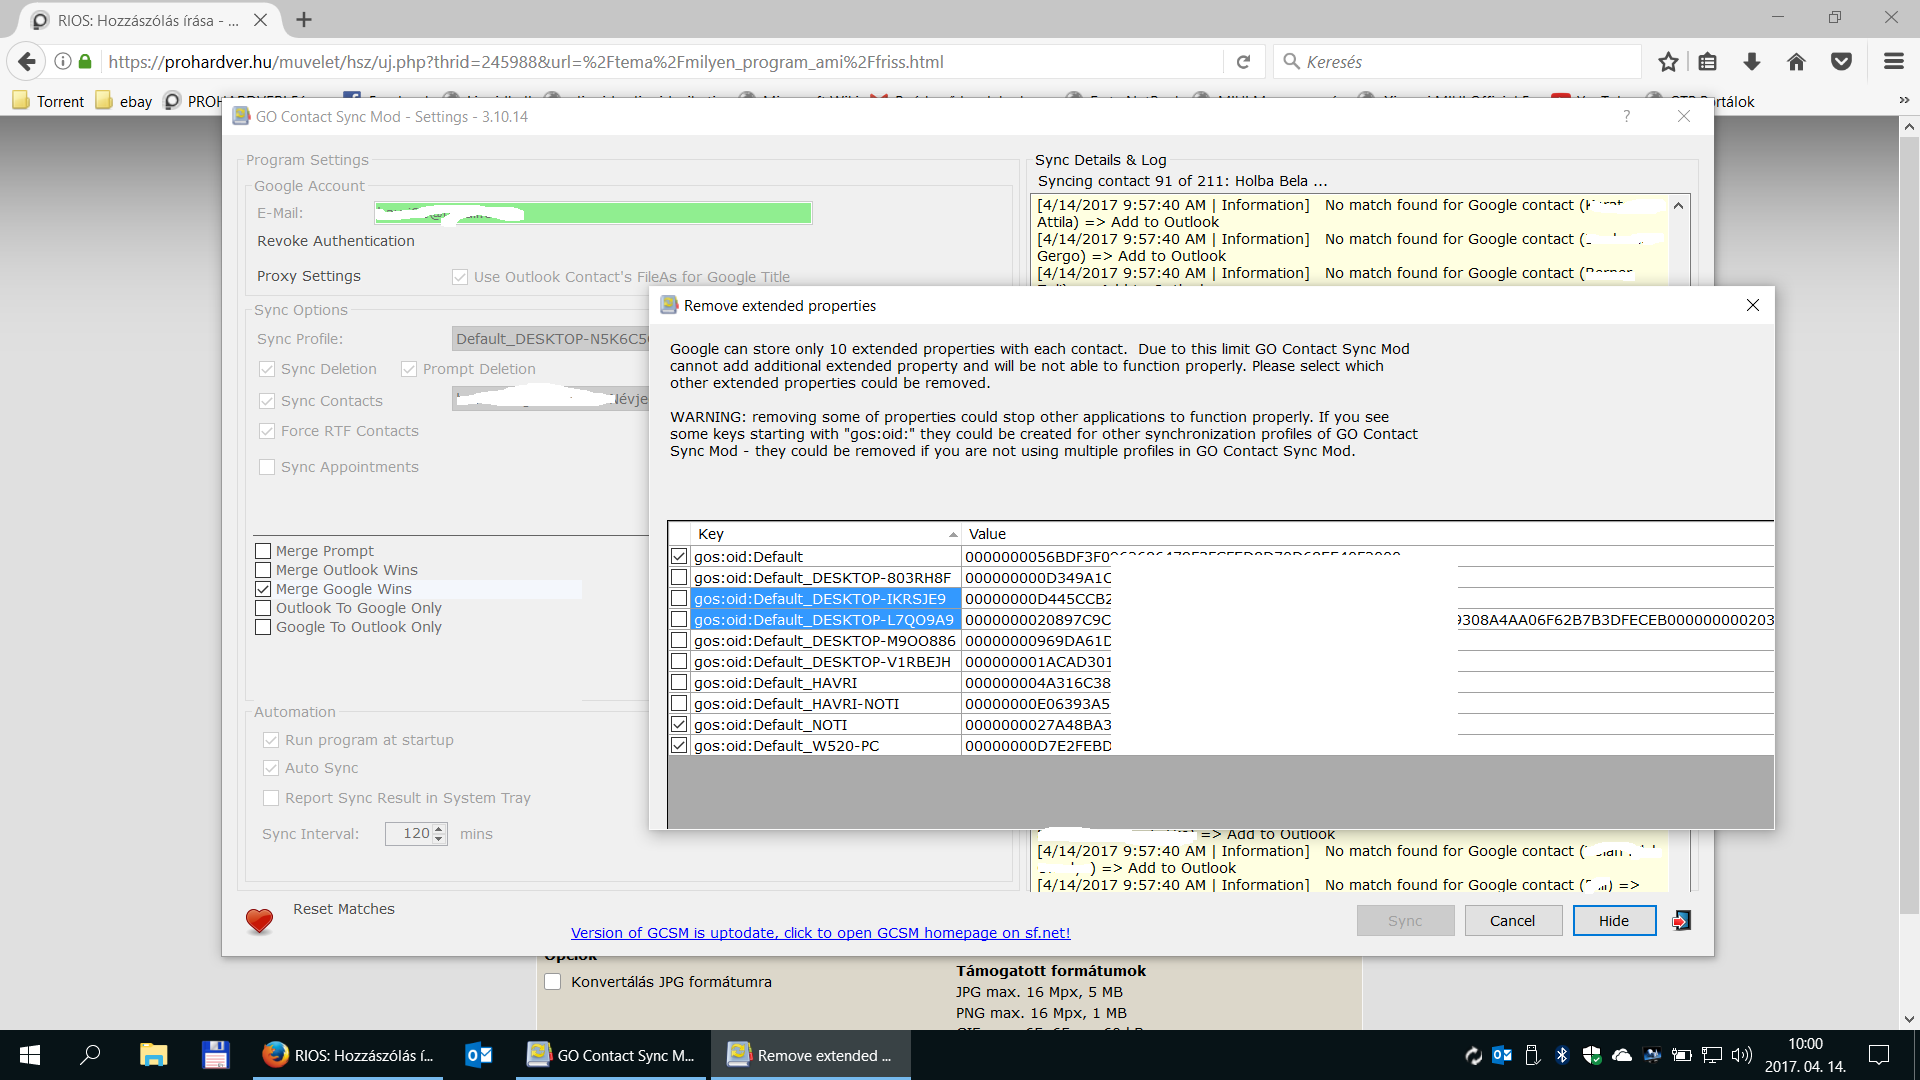Click the Sync Interval value field
Image resolution: width=1920 pixels, height=1080 pixels.
click(409, 833)
